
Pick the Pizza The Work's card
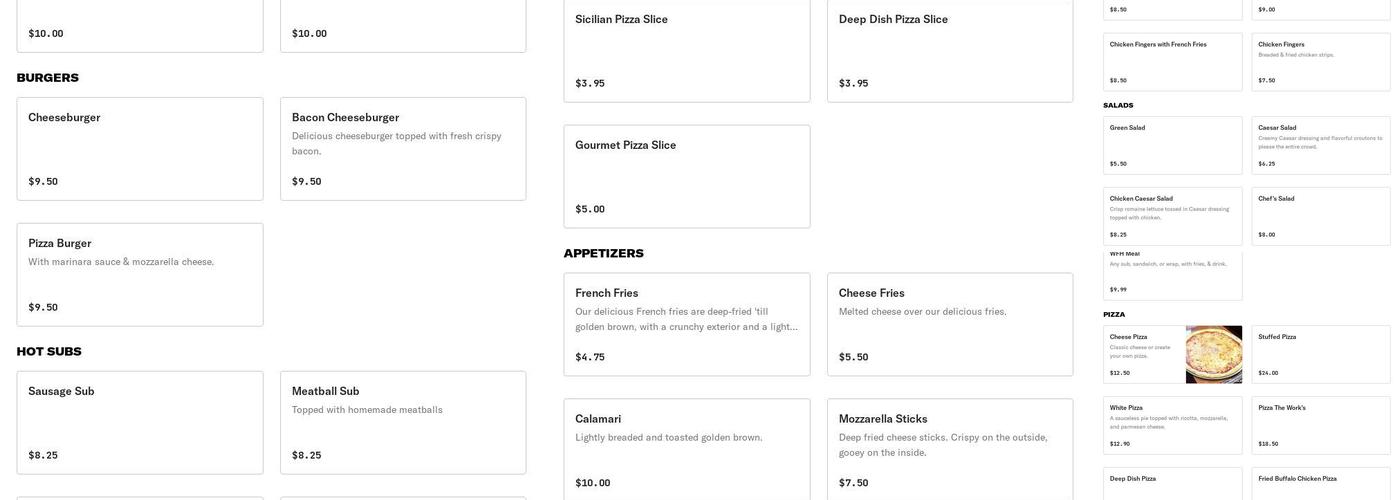pos(1320,425)
